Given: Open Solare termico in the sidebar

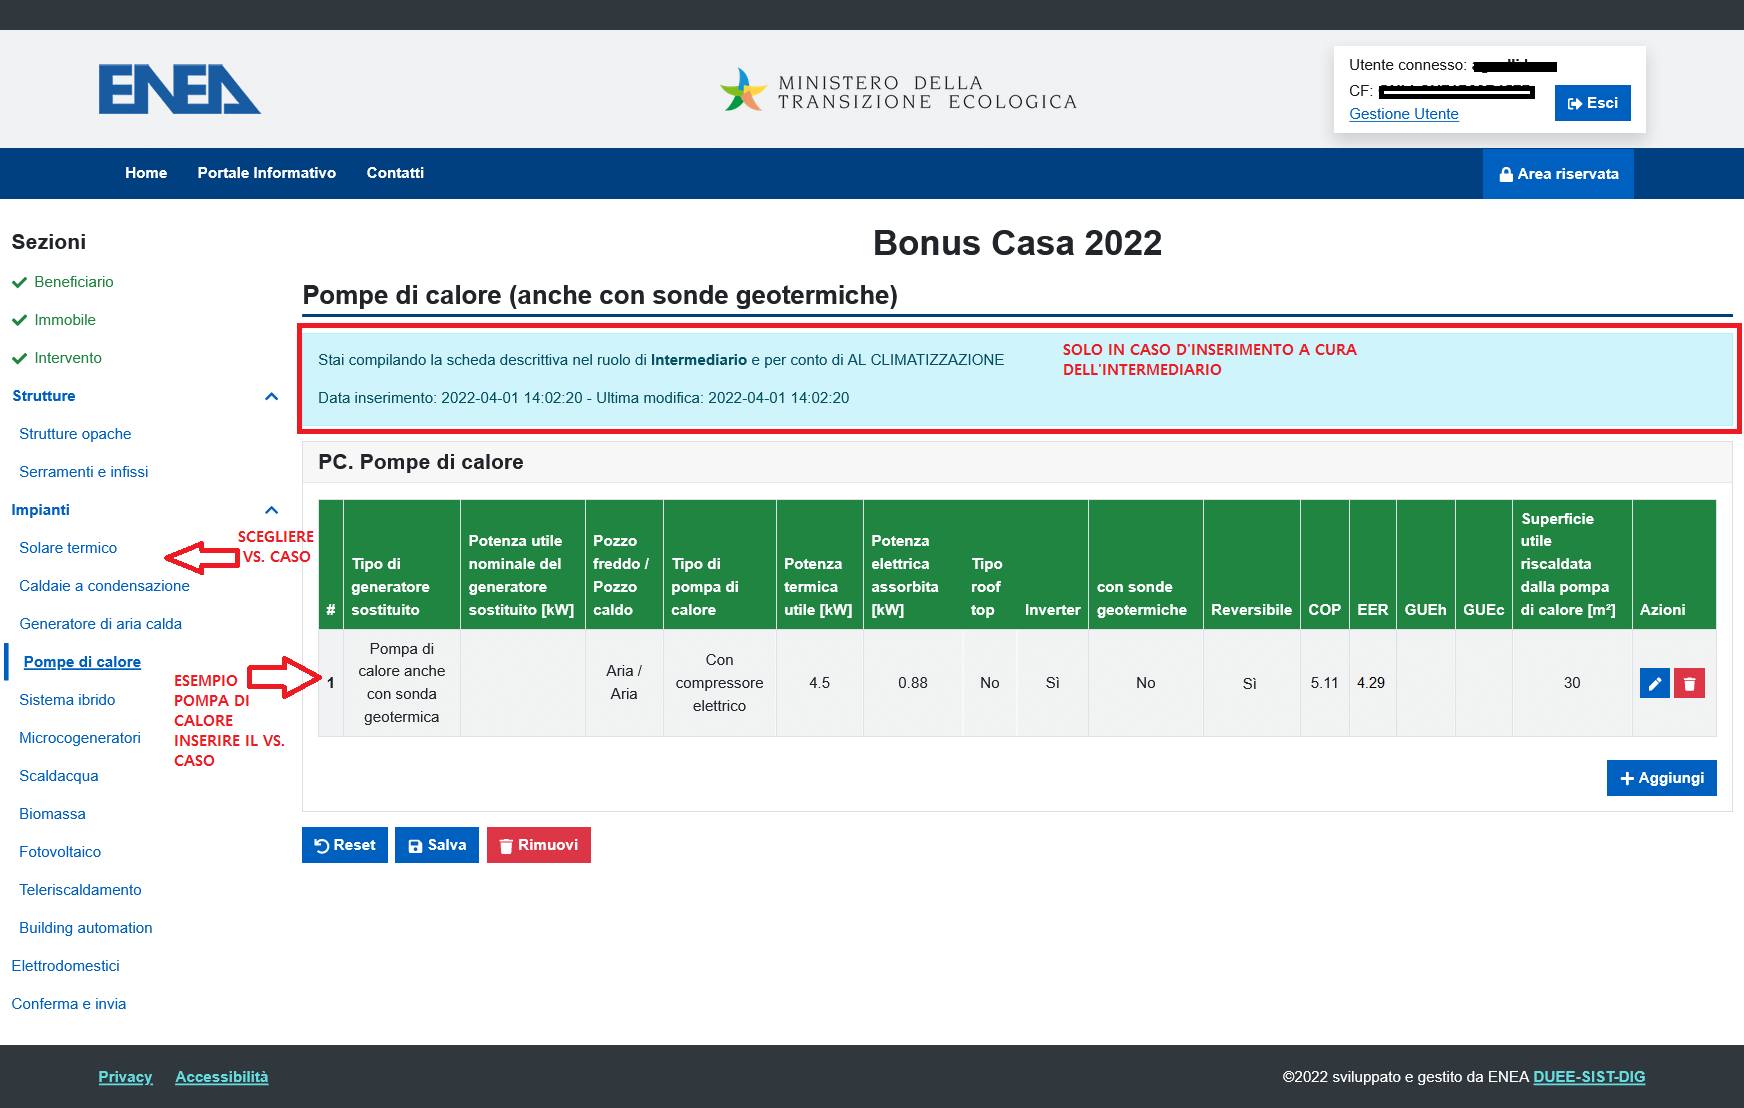Looking at the screenshot, I should [x=68, y=548].
